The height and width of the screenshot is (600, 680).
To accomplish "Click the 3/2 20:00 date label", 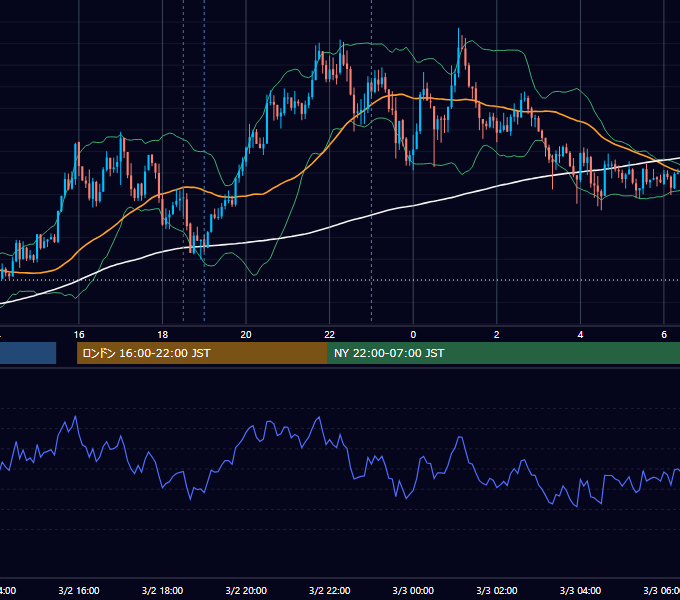I will click(246, 590).
